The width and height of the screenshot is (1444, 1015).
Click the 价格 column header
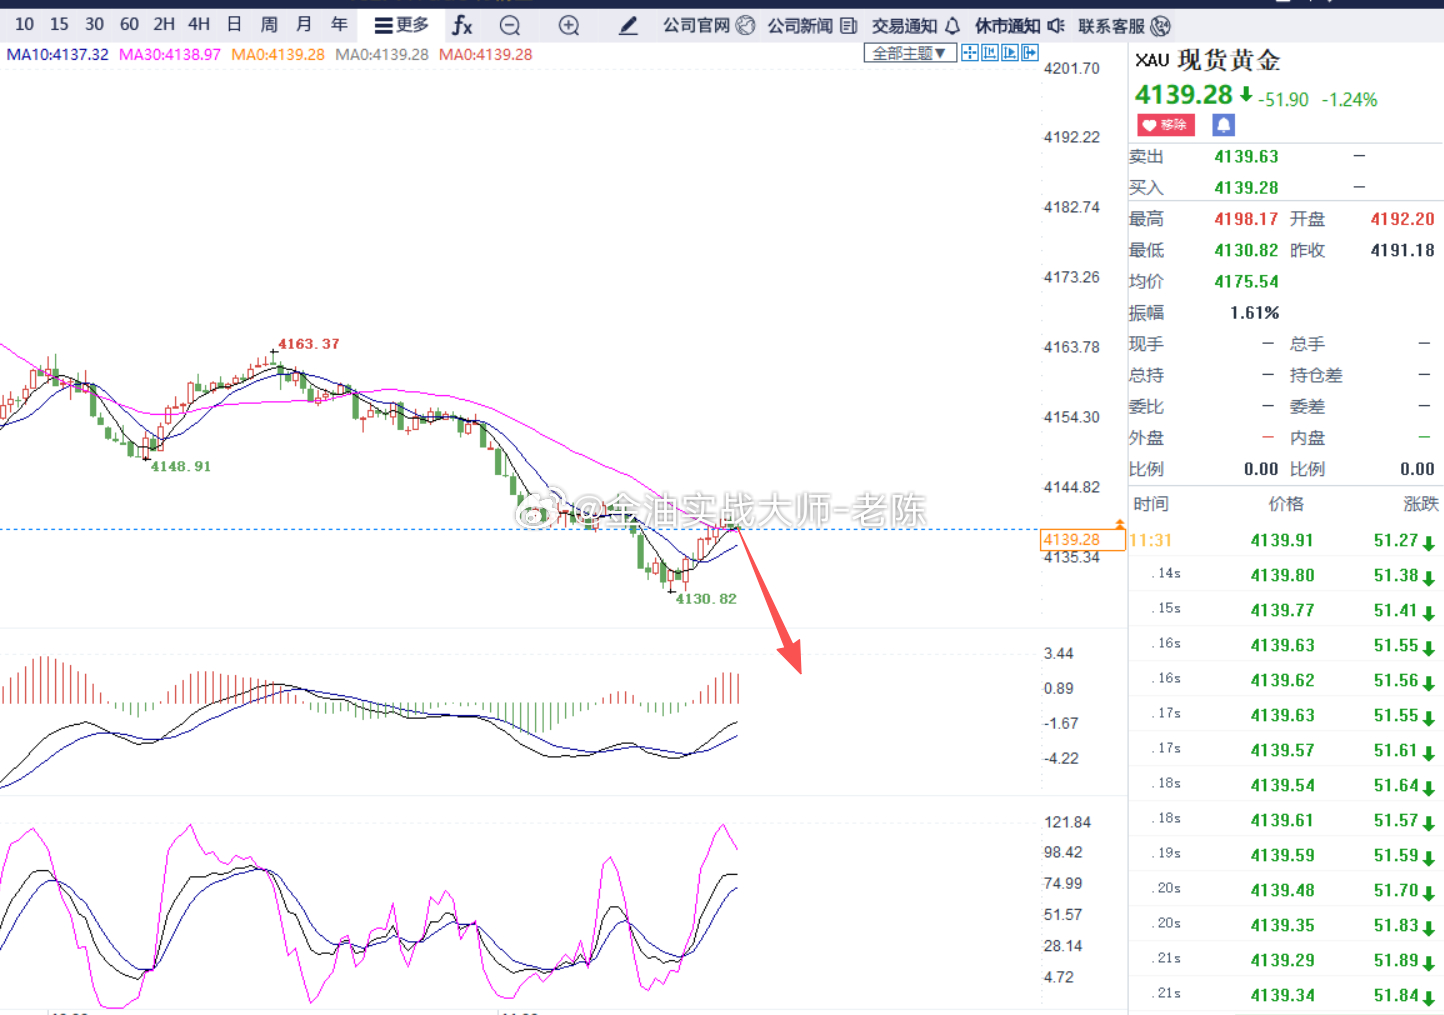(1286, 504)
